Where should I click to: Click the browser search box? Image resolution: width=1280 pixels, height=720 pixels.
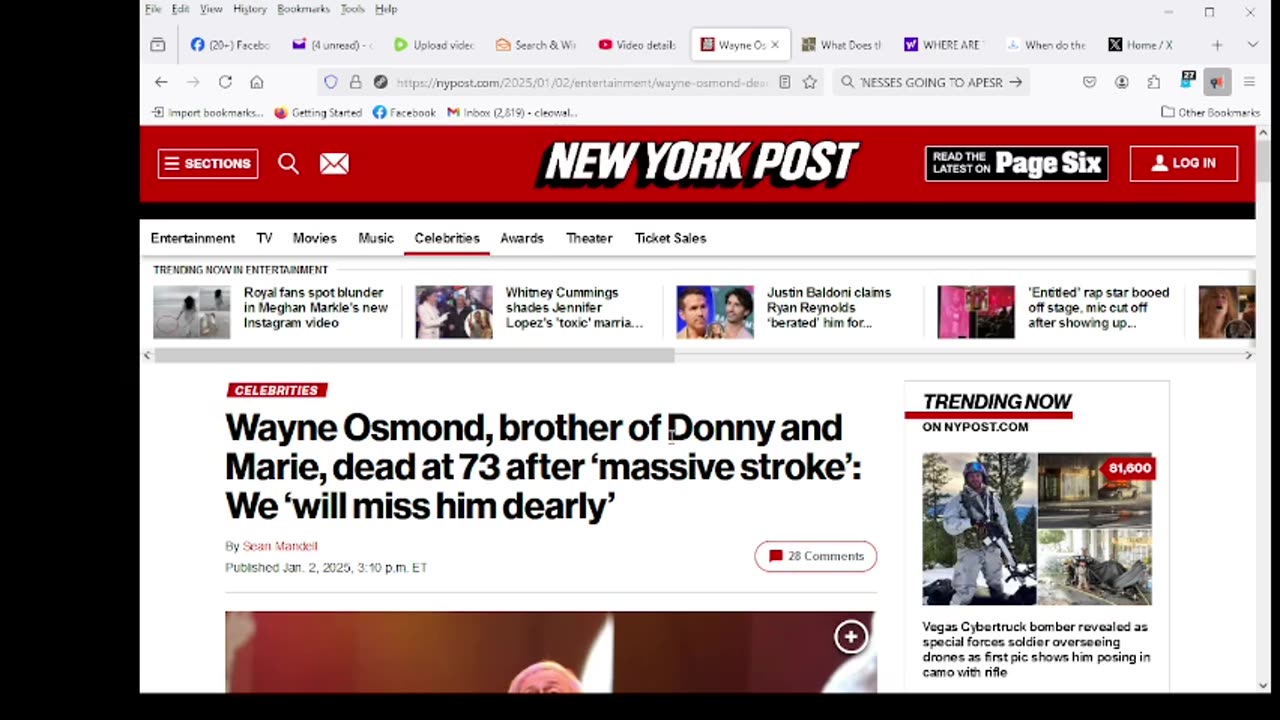(x=930, y=82)
